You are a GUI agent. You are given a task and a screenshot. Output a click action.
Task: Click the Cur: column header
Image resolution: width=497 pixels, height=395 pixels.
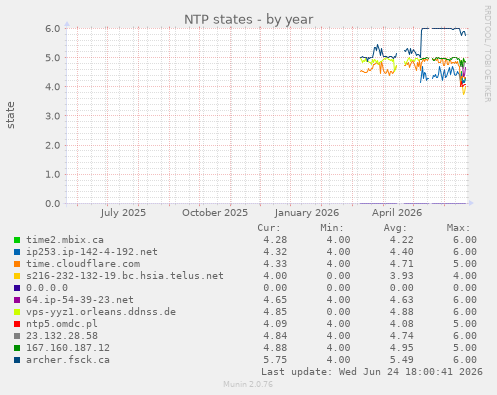(269, 228)
